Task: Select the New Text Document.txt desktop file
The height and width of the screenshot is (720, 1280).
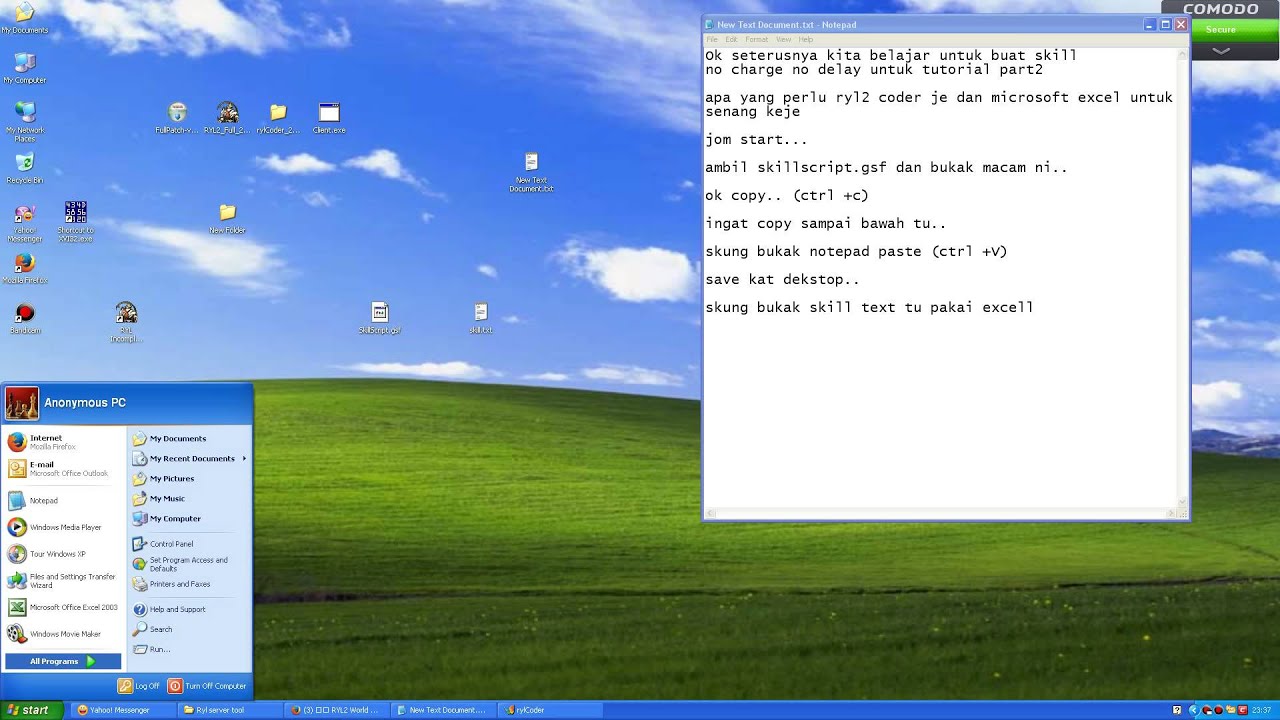Action: [531, 172]
